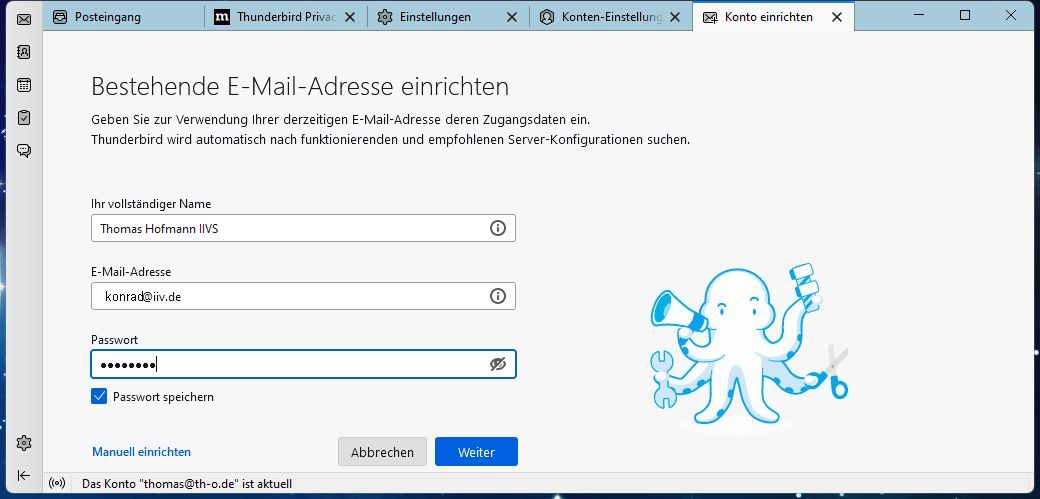Click info icon in E-Mail-Adresse field
The height and width of the screenshot is (499, 1040).
(497, 296)
